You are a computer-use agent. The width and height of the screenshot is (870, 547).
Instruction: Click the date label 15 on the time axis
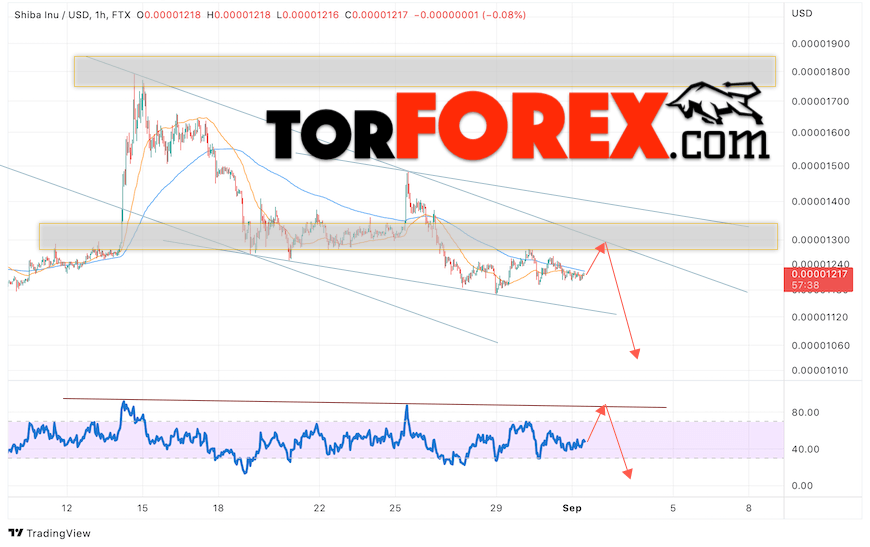coord(143,508)
